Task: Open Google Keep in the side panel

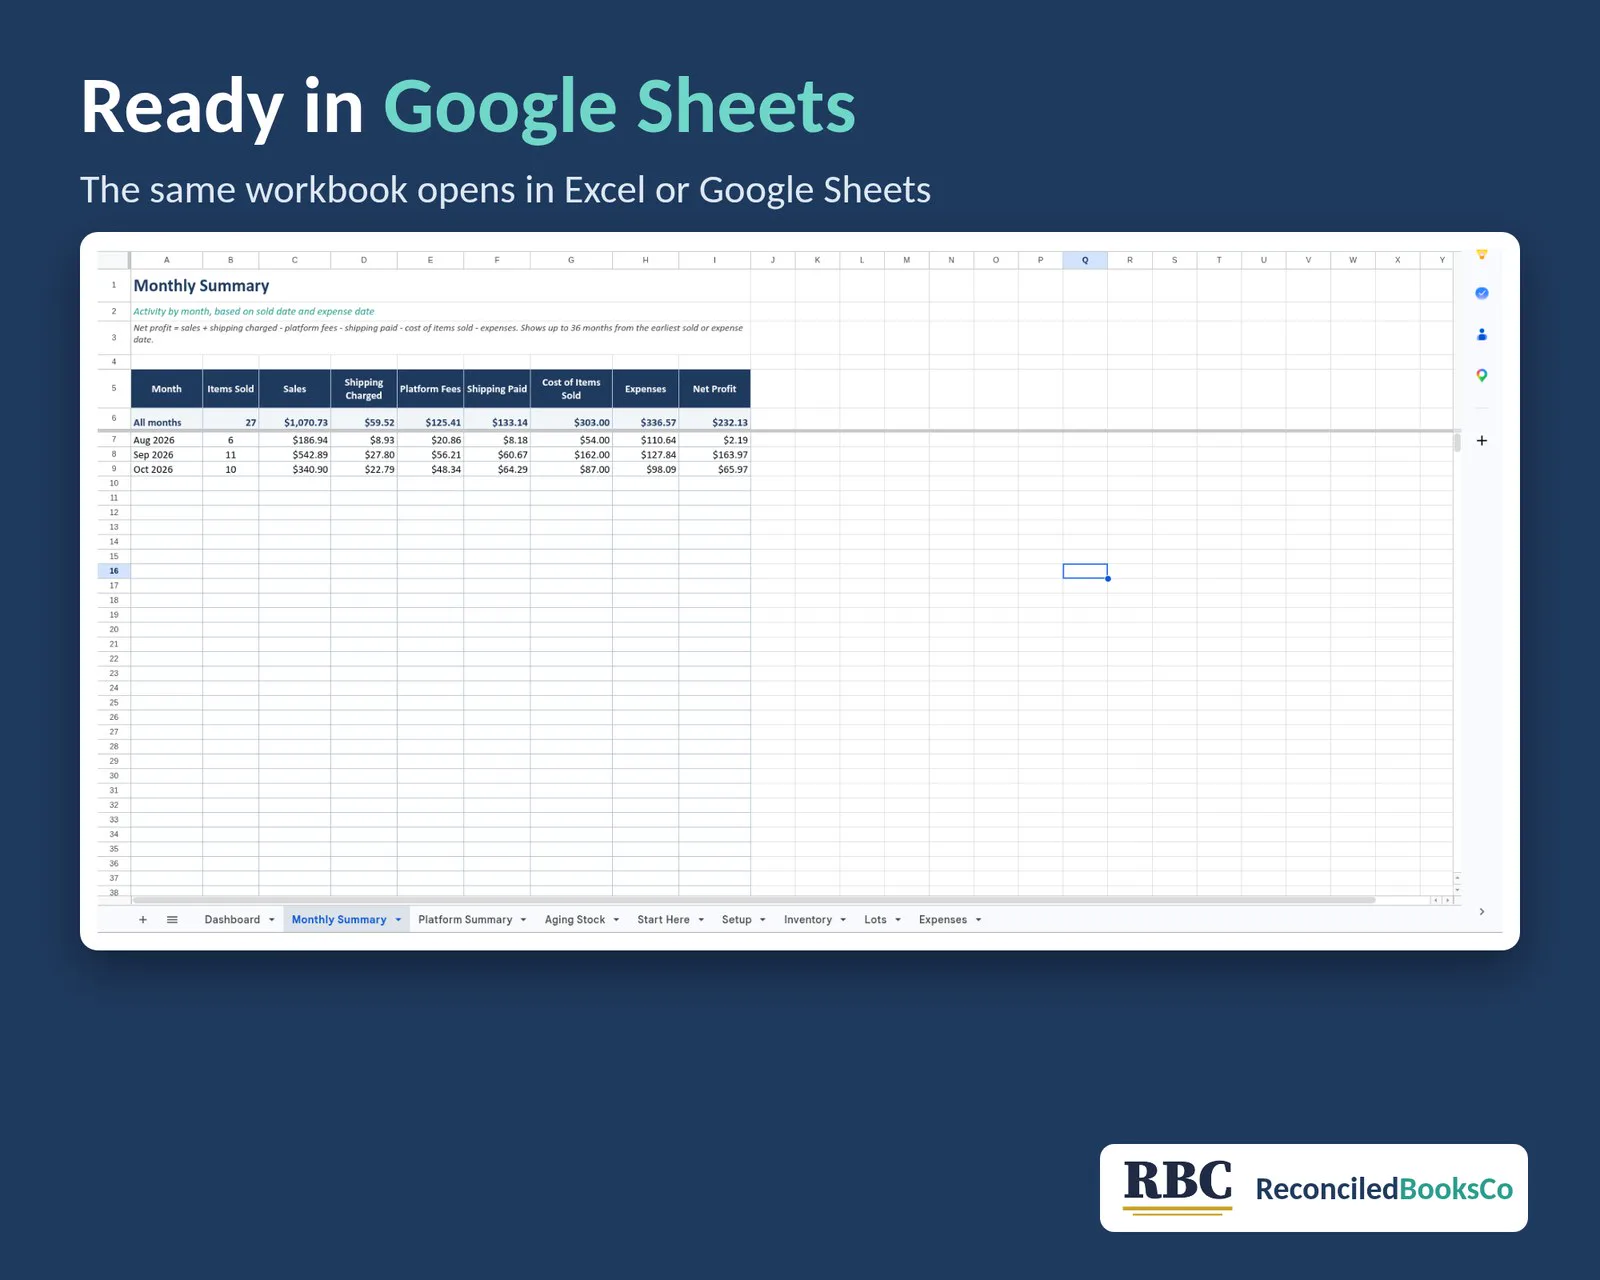Action: tap(1482, 255)
